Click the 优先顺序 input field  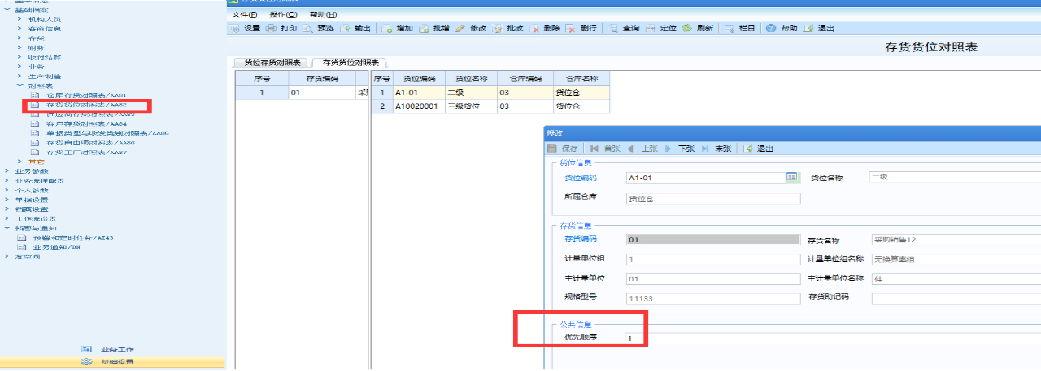(635, 338)
